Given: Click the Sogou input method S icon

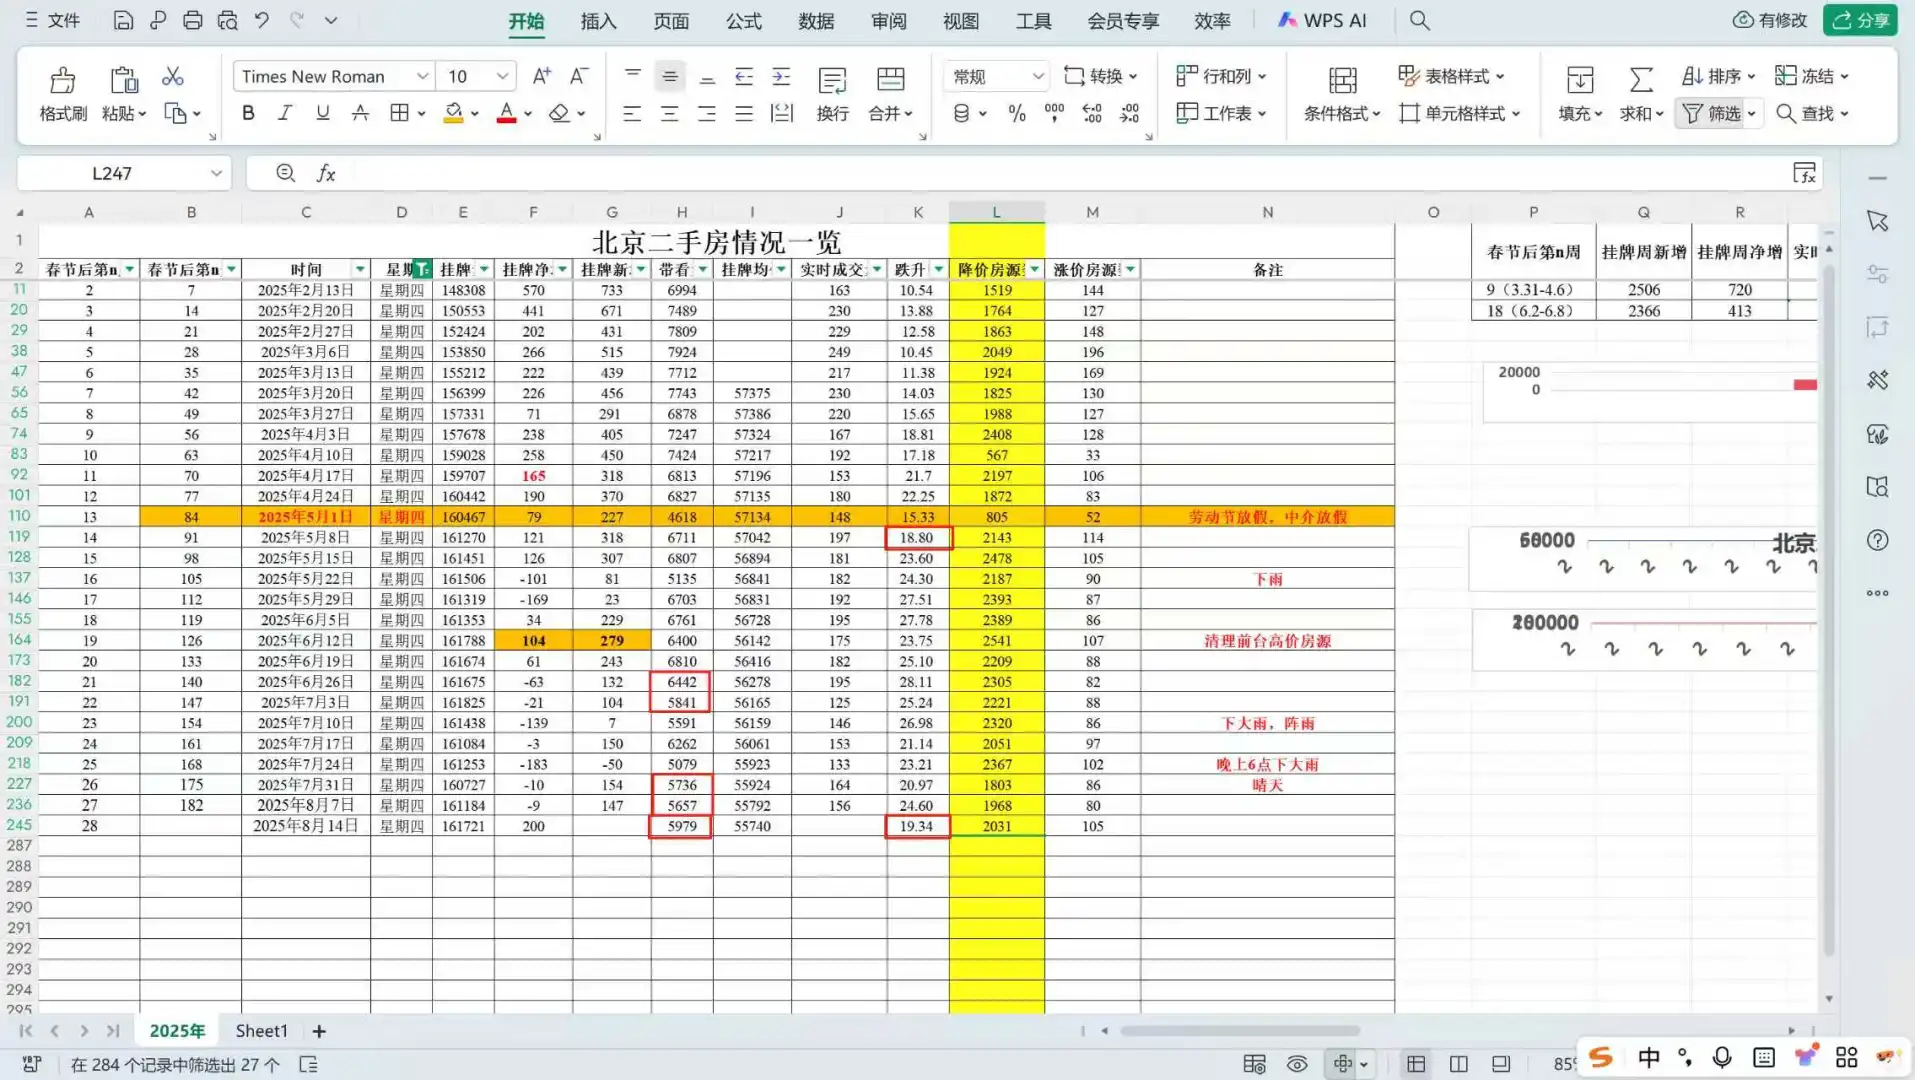Looking at the screenshot, I should pos(1600,1057).
